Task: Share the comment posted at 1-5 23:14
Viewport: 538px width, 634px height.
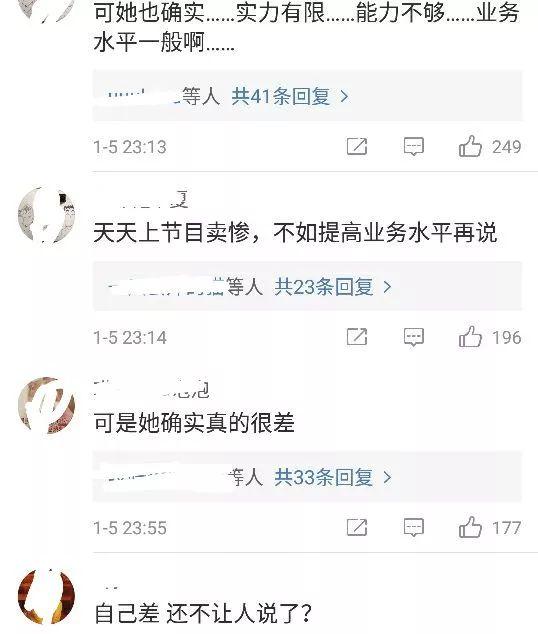Action: click(357, 337)
